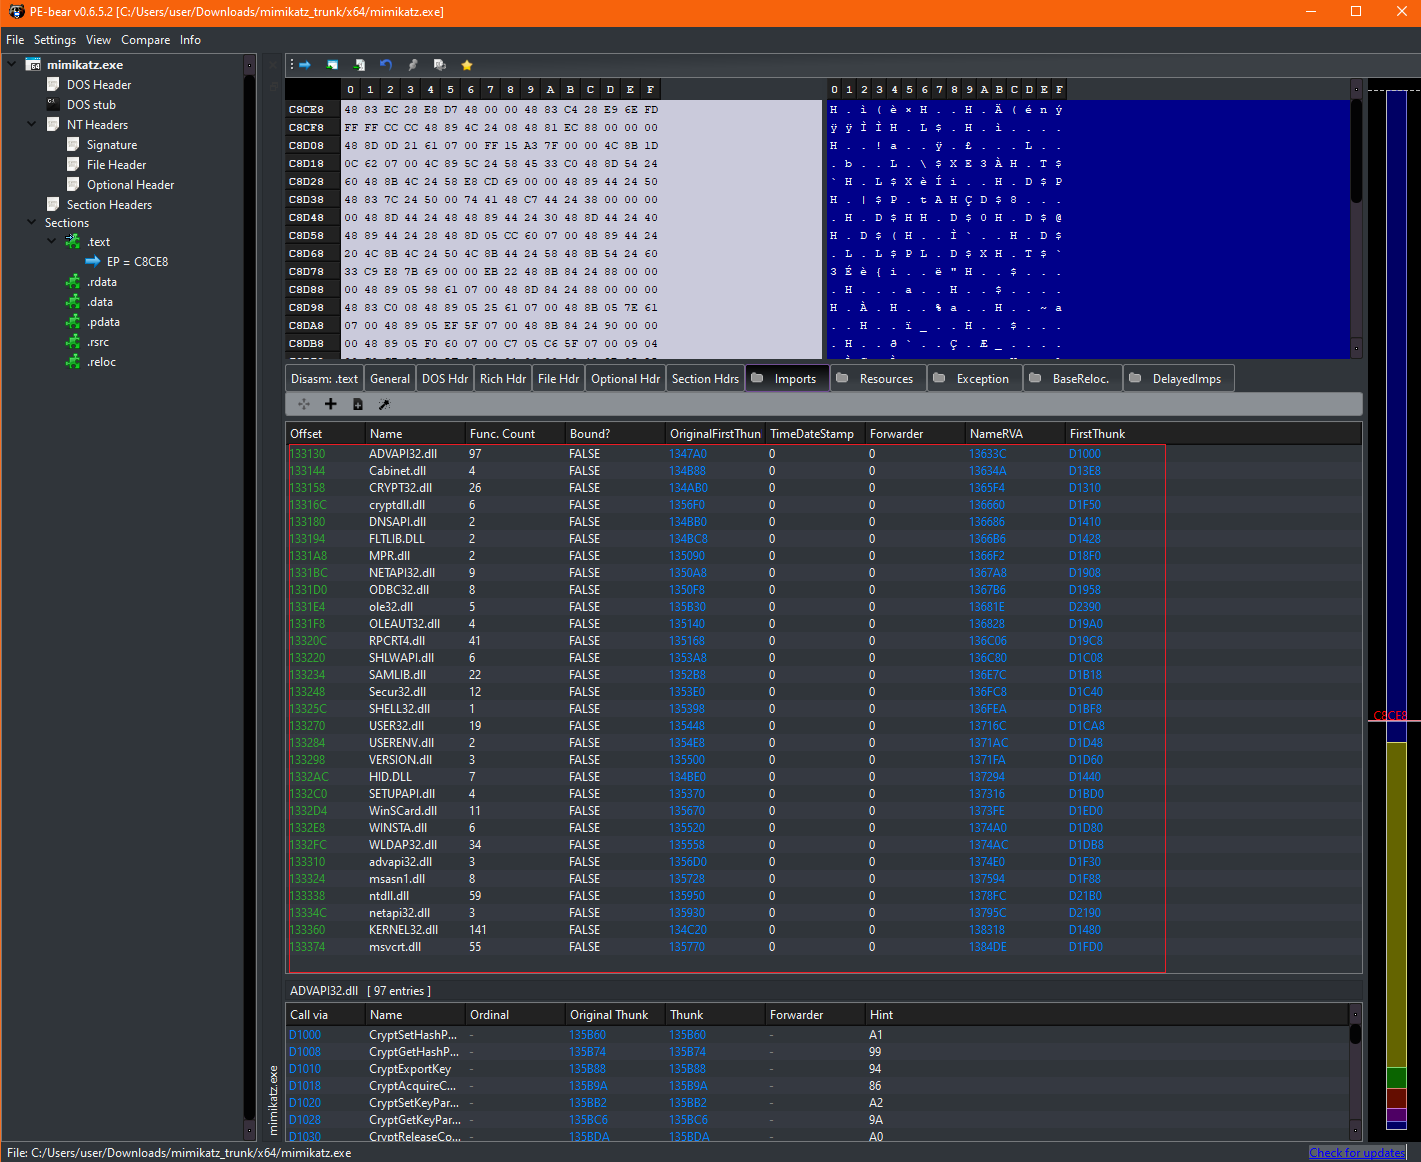The width and height of the screenshot is (1421, 1162).
Task: Click the .rdata section puzzle icon
Action: click(73, 282)
